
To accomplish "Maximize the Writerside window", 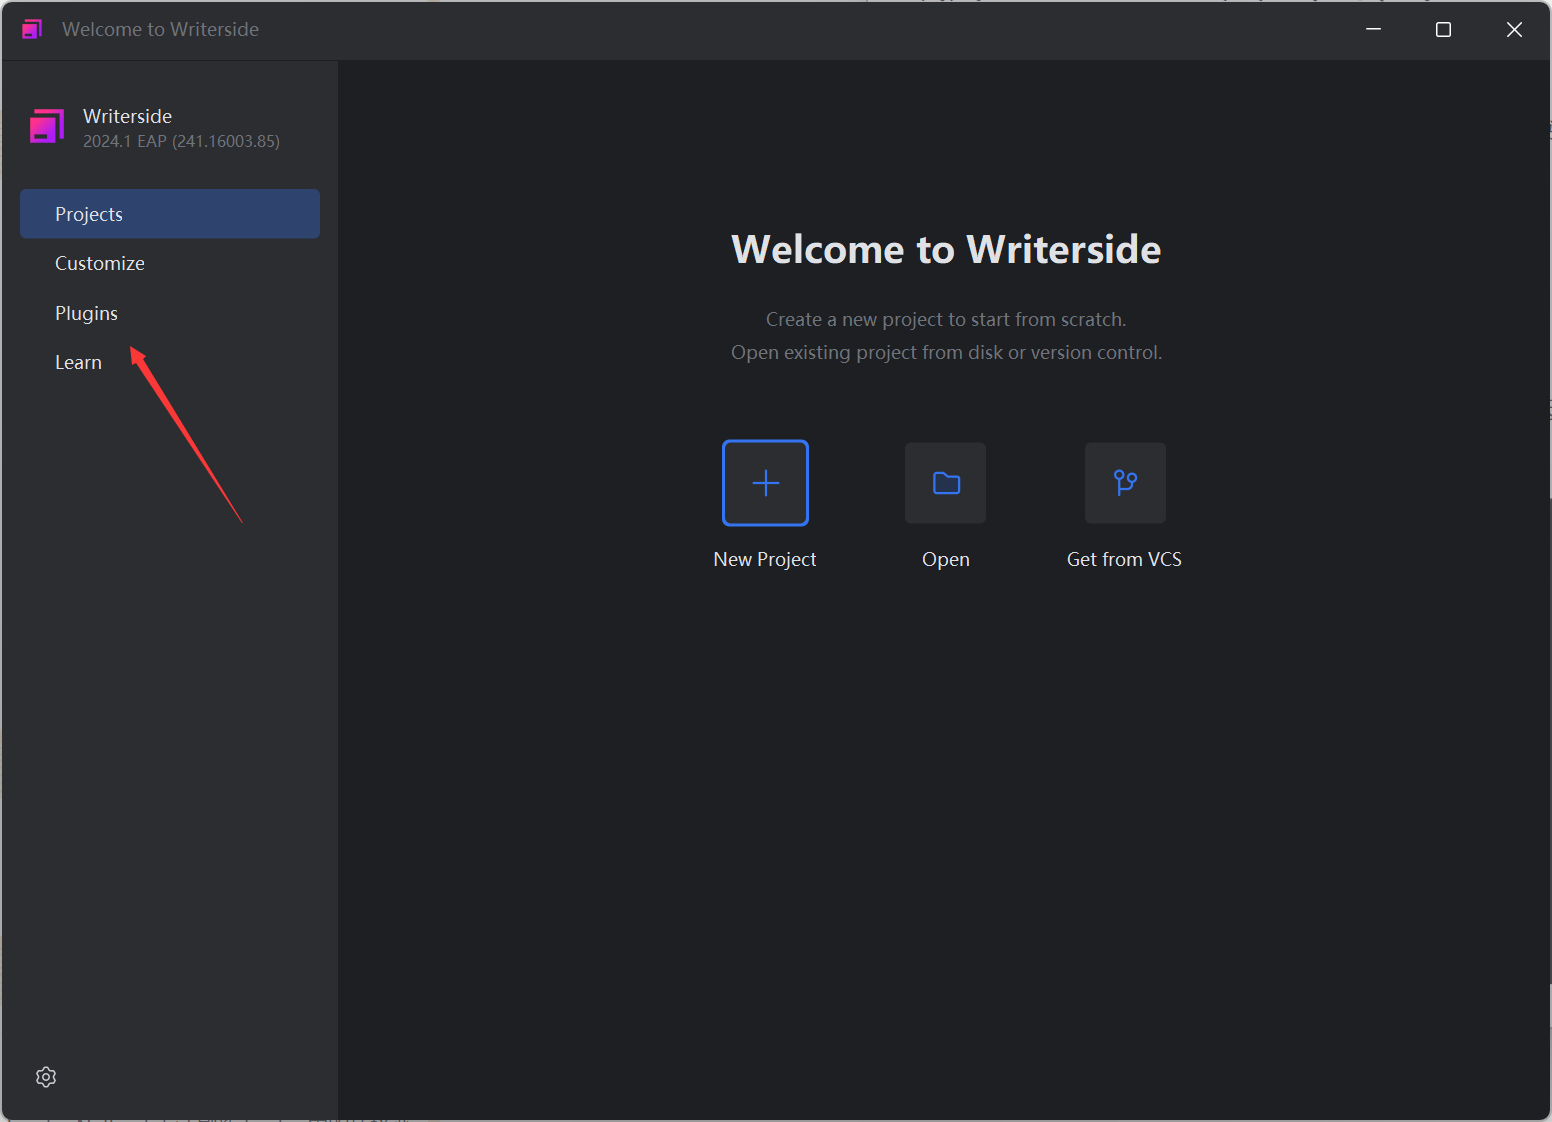I will [1443, 29].
